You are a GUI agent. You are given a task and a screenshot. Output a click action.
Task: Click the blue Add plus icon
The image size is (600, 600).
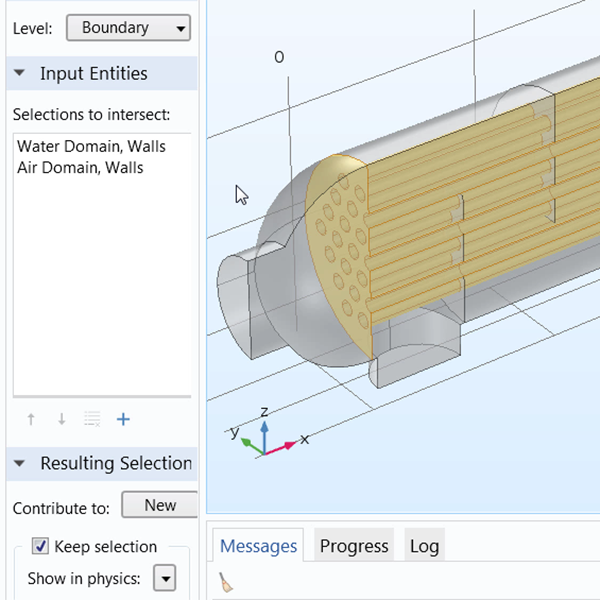[x=123, y=420]
